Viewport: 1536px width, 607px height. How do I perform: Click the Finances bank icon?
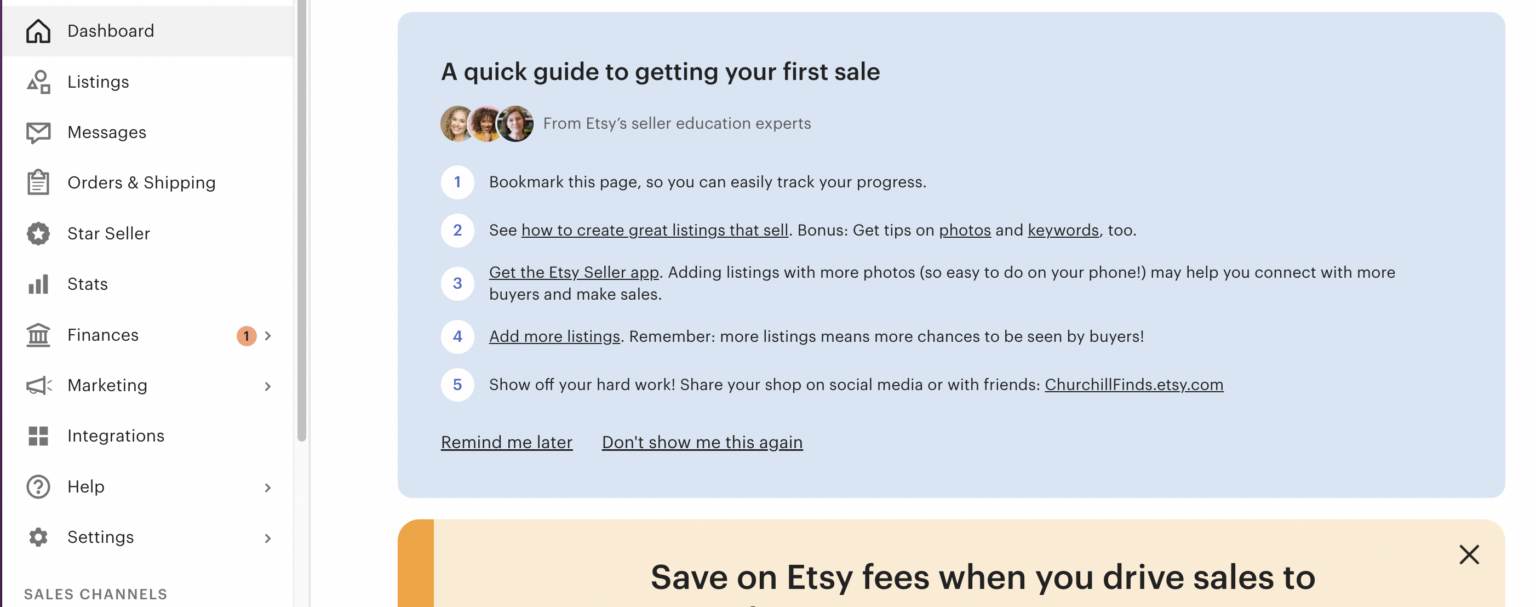click(x=38, y=334)
